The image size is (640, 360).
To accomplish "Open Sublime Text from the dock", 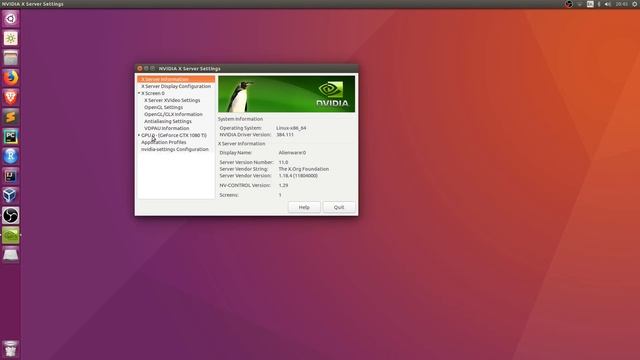I will coord(11,117).
